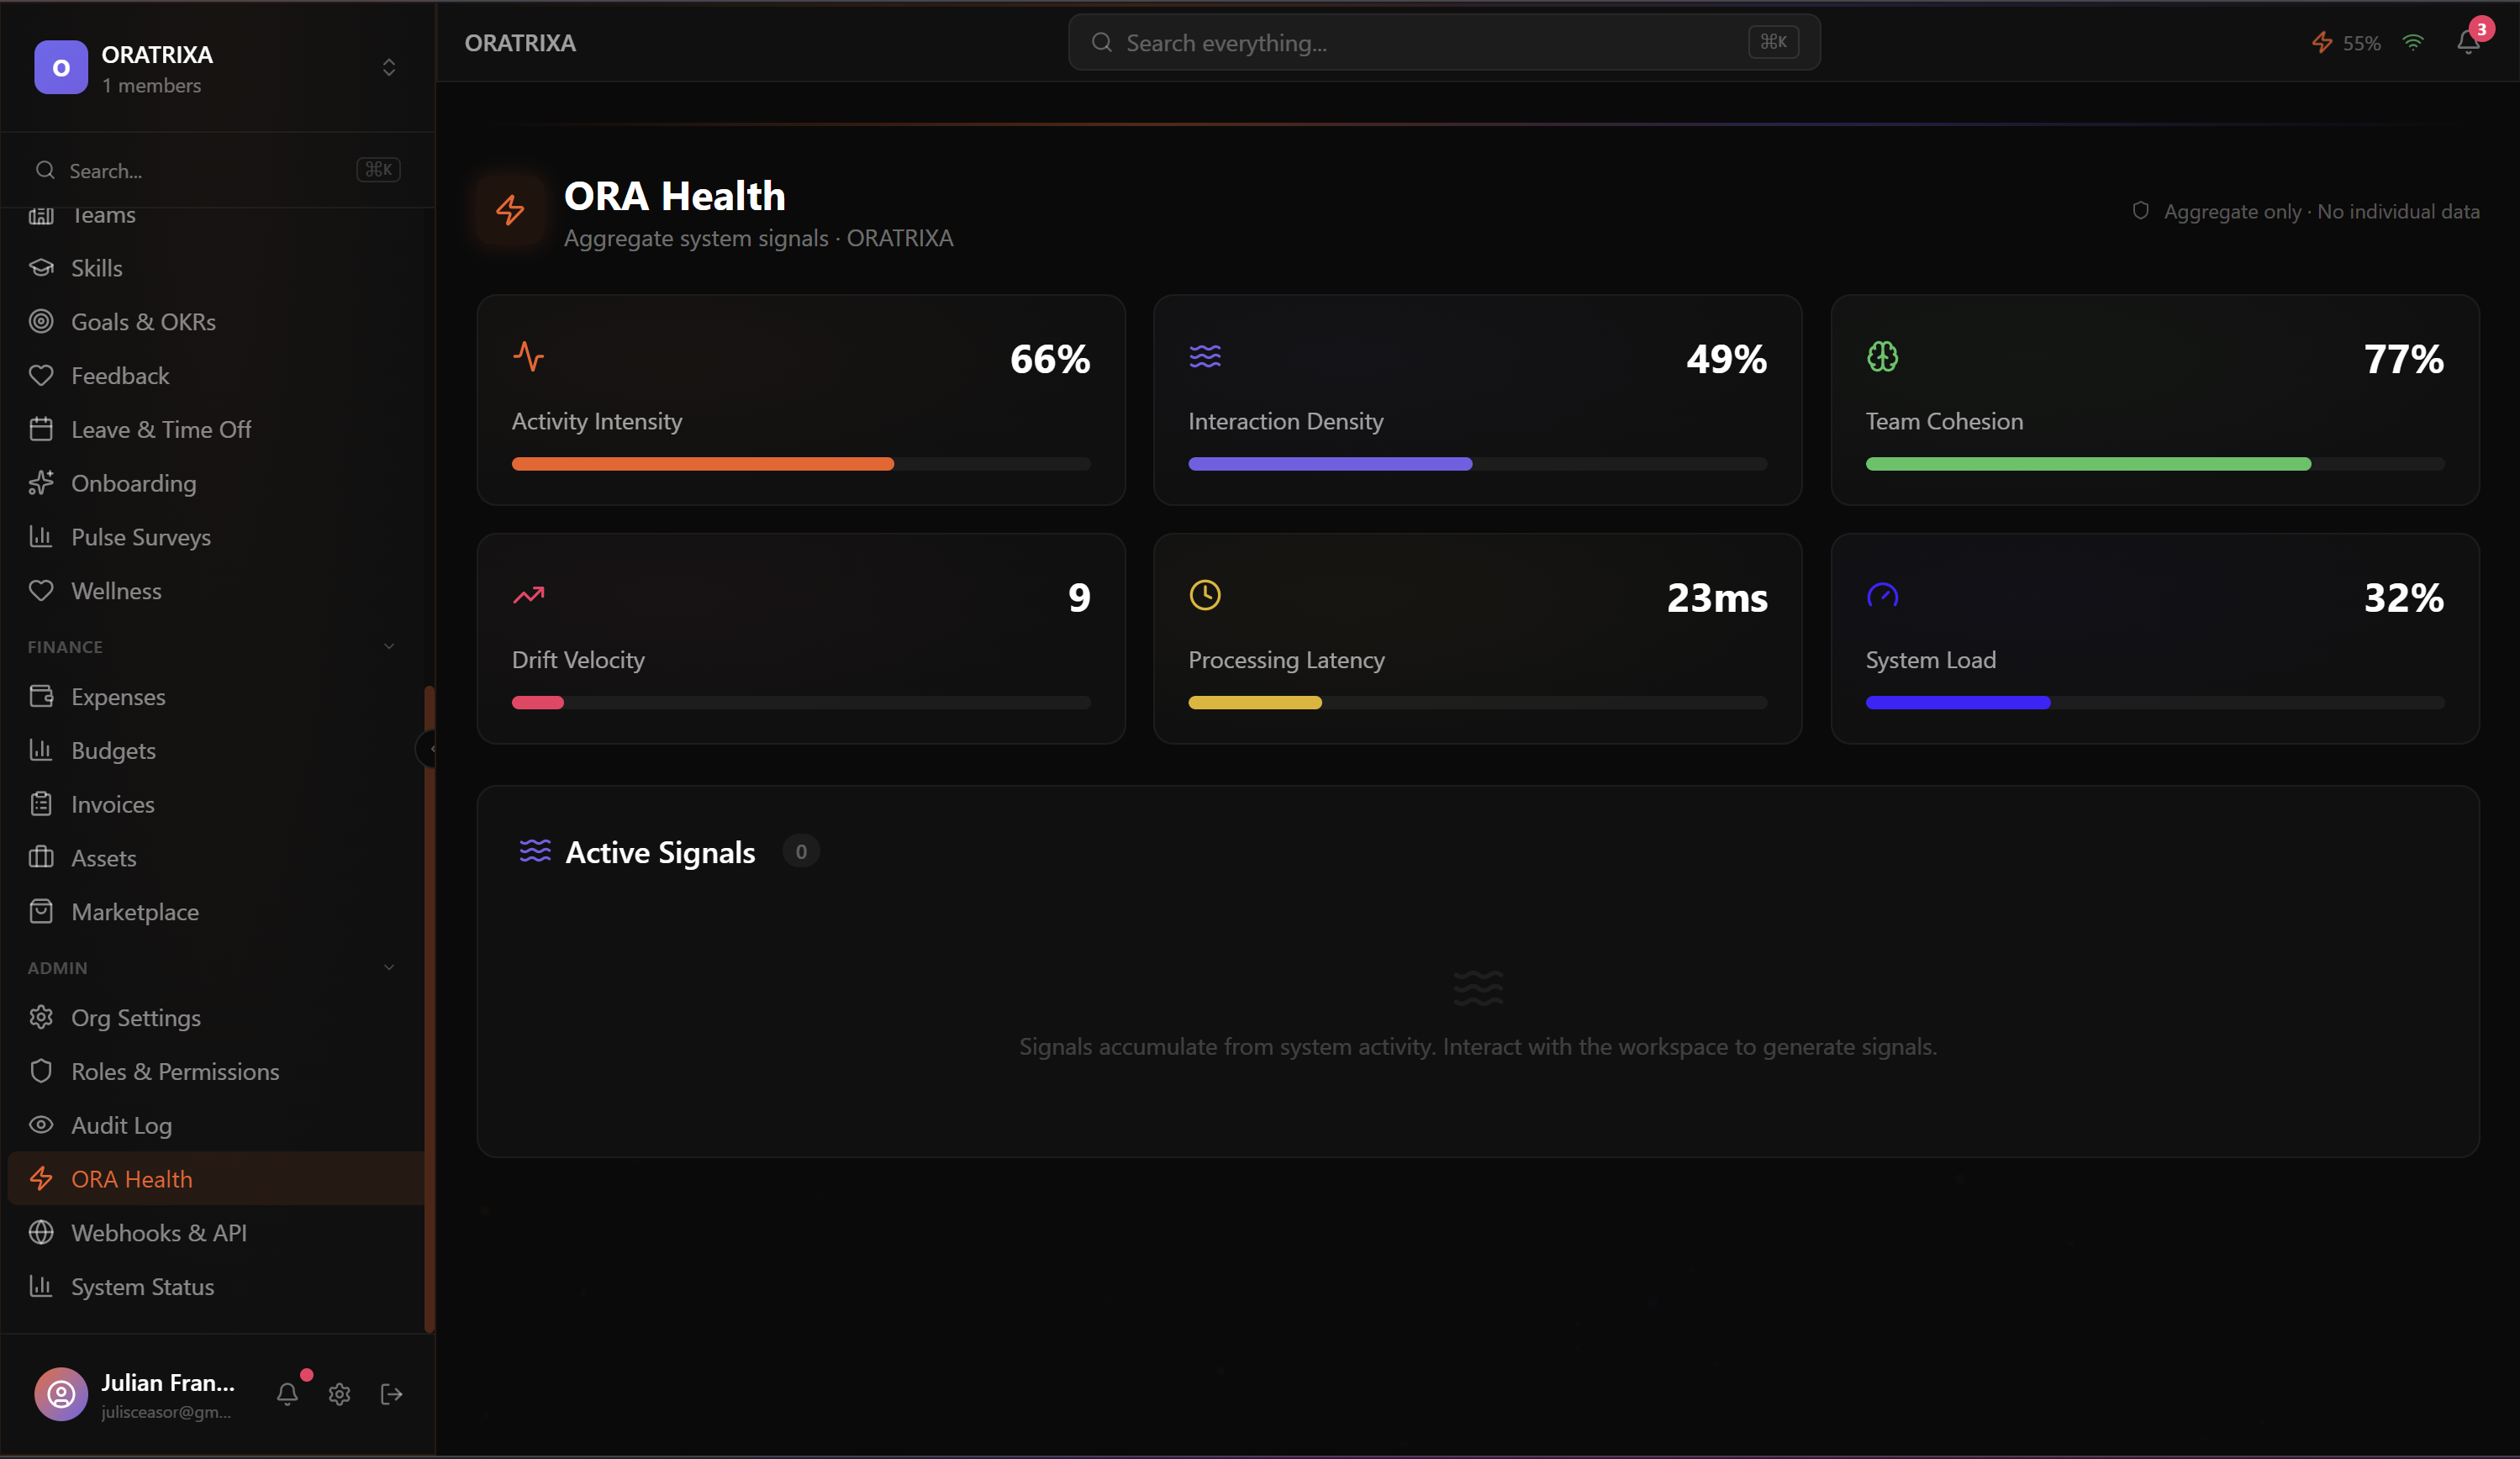Image resolution: width=2520 pixels, height=1459 pixels.
Task: Click the Drift Velocity value 9
Action: point(1079,598)
